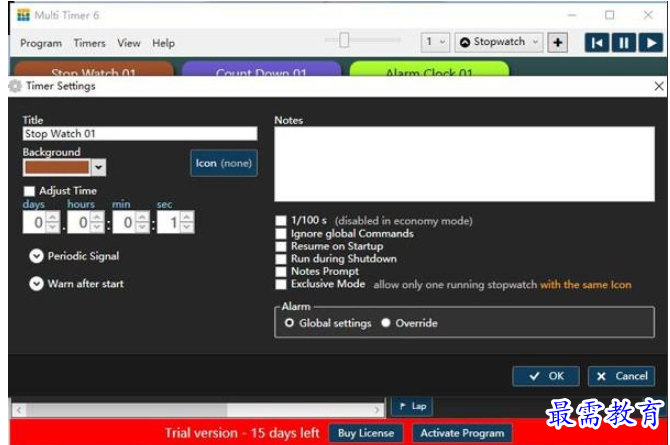The width and height of the screenshot is (670, 445).
Task: Expand the Periodic Signal section
Action: (36, 256)
